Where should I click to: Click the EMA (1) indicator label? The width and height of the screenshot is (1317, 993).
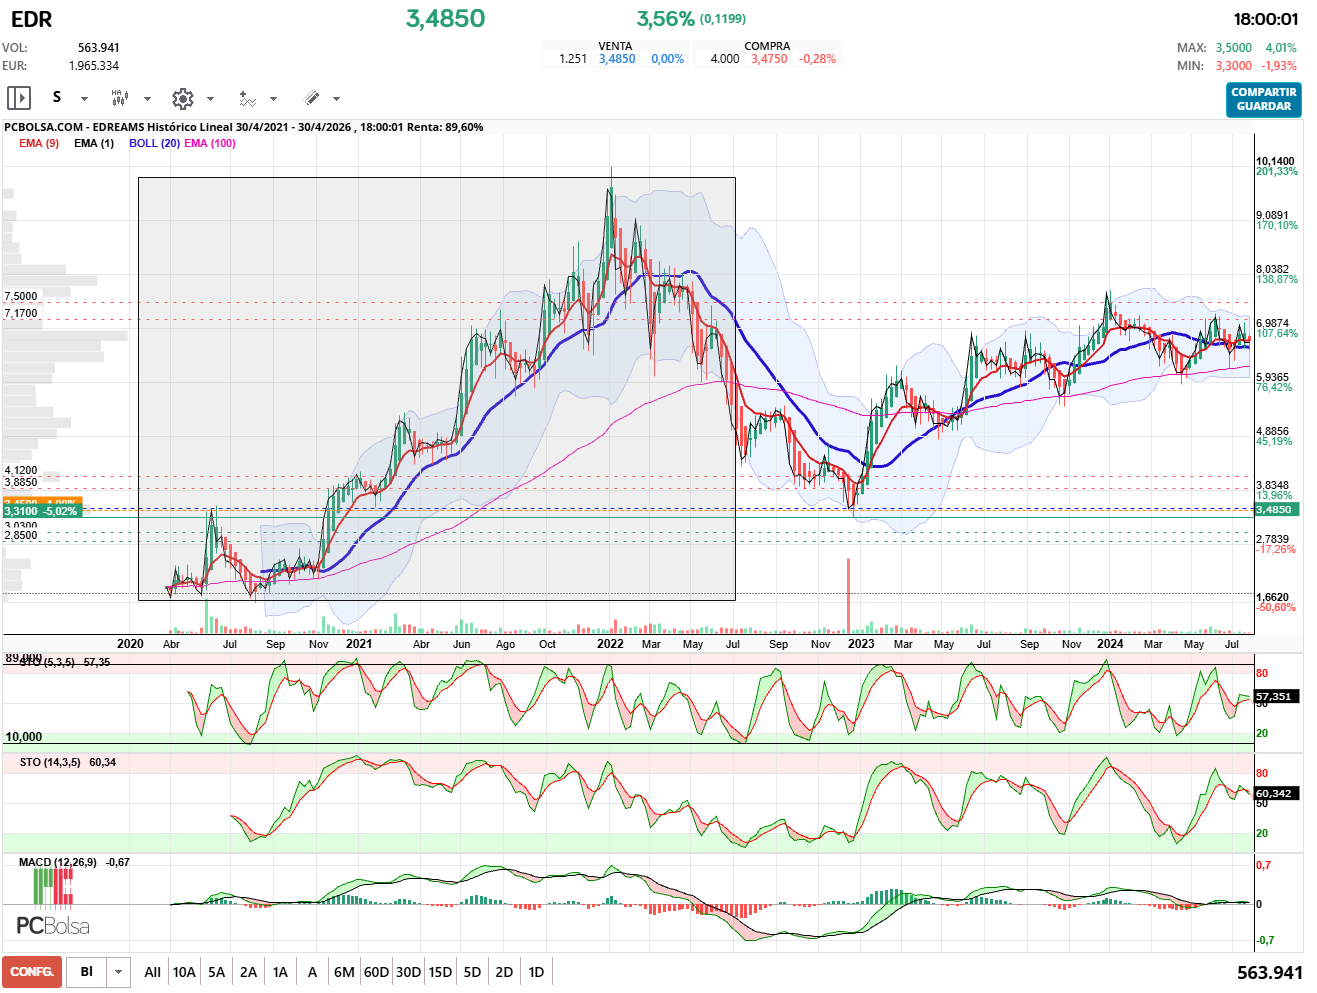(x=94, y=143)
